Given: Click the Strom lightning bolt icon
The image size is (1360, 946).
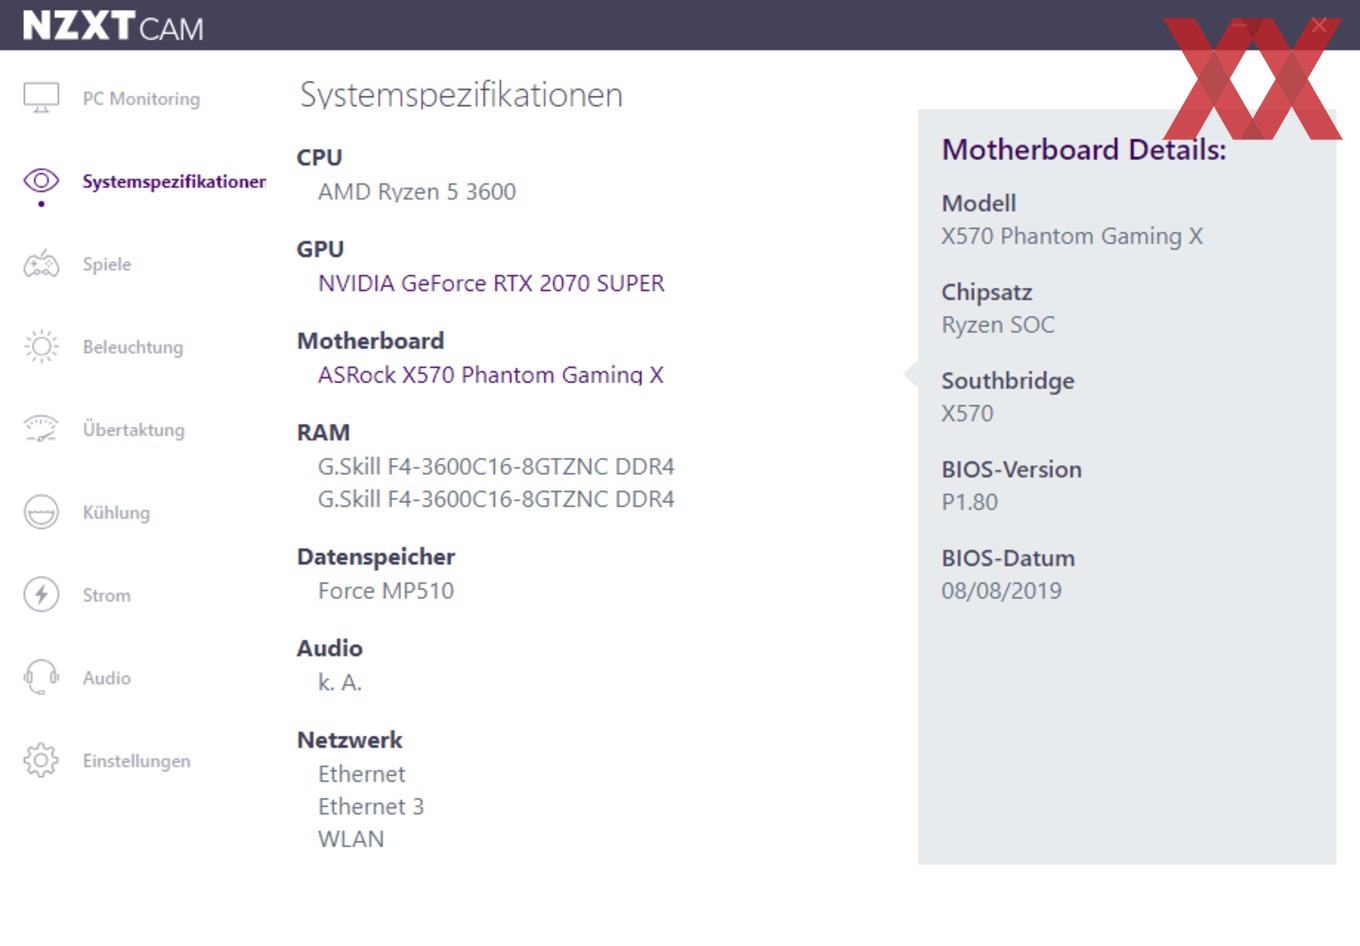Looking at the screenshot, I should point(41,595).
